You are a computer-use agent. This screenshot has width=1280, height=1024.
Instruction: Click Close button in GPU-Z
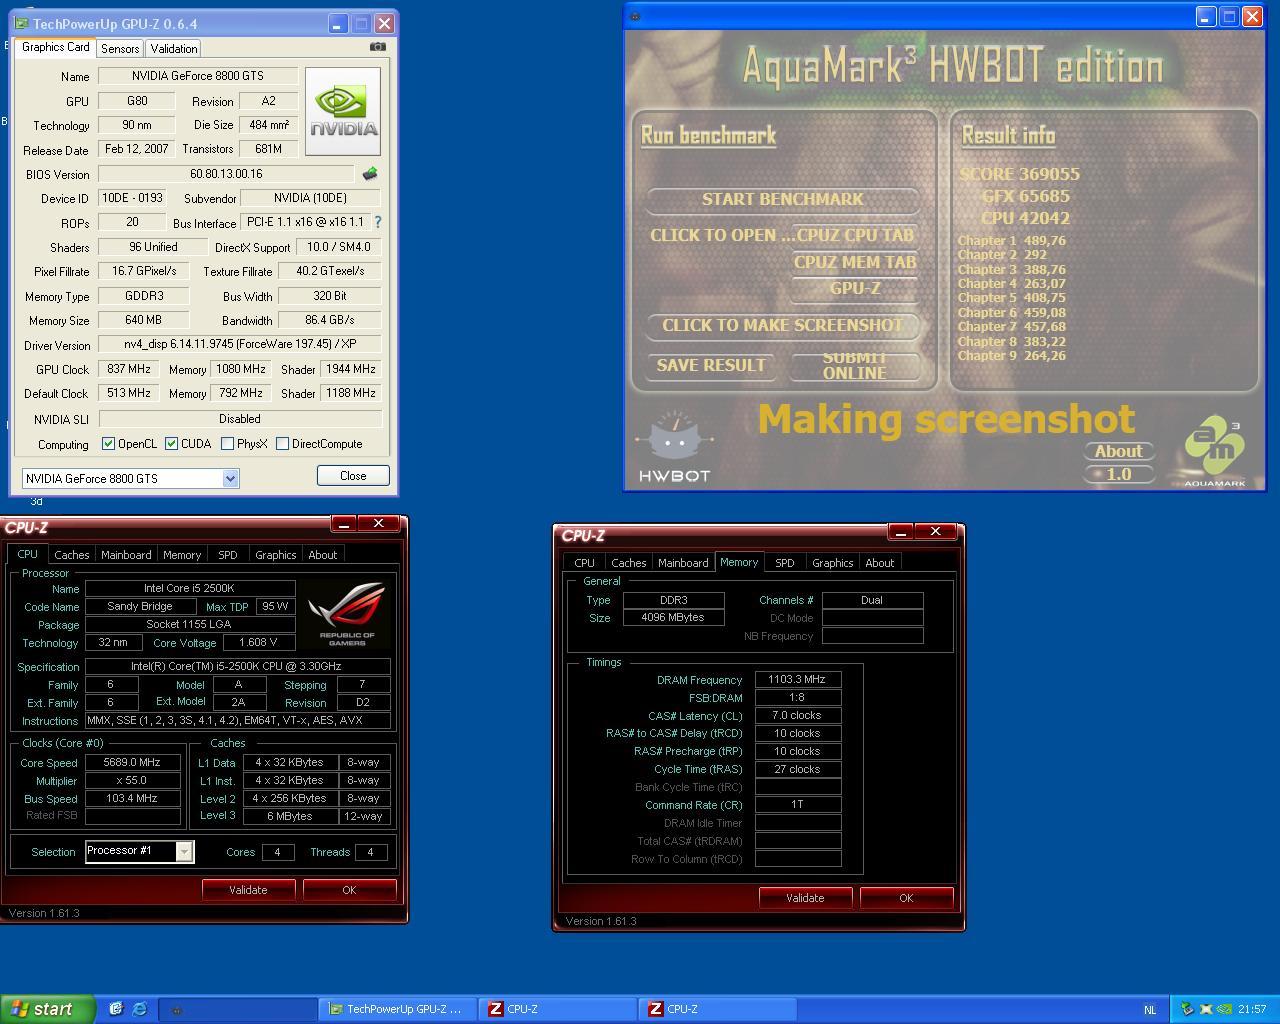coord(353,476)
